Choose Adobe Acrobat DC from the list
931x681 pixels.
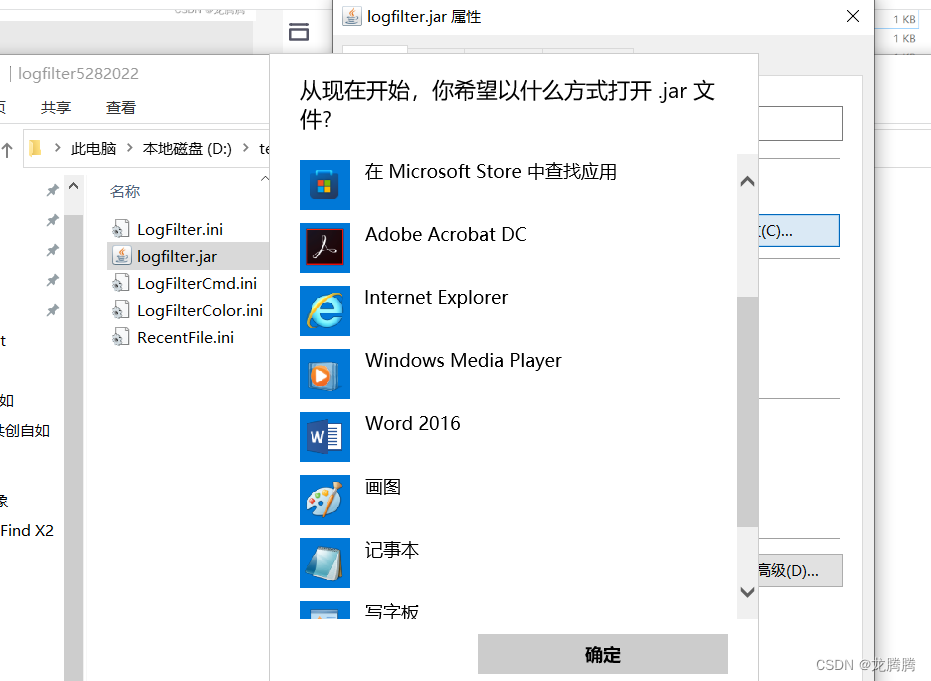click(x=325, y=248)
